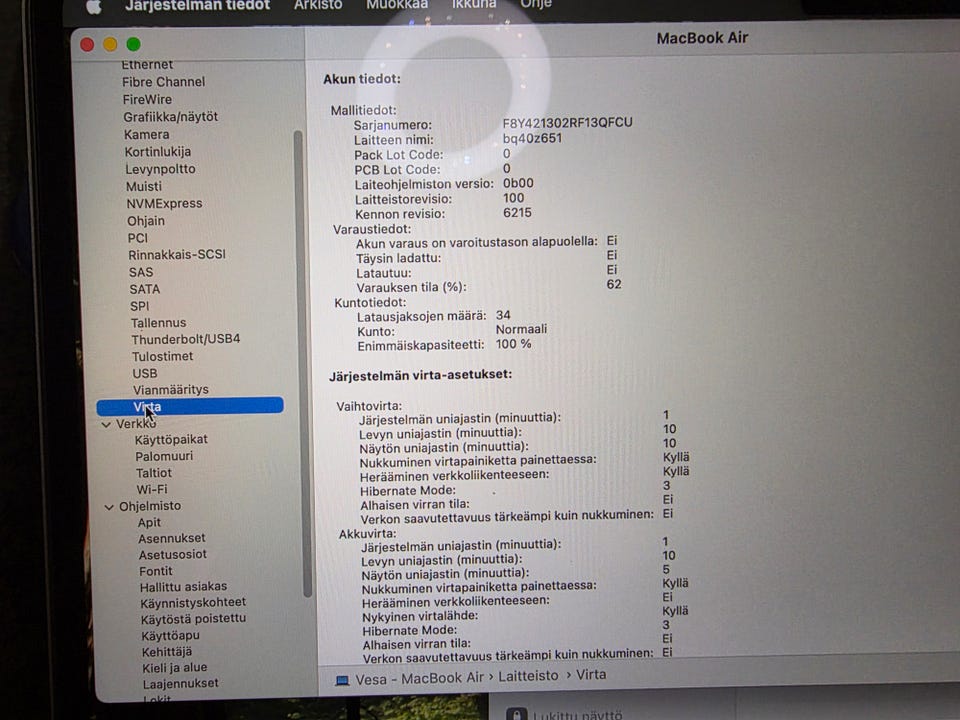Click the Varauksen tila value 62
The image size is (960, 720).
pos(613,285)
